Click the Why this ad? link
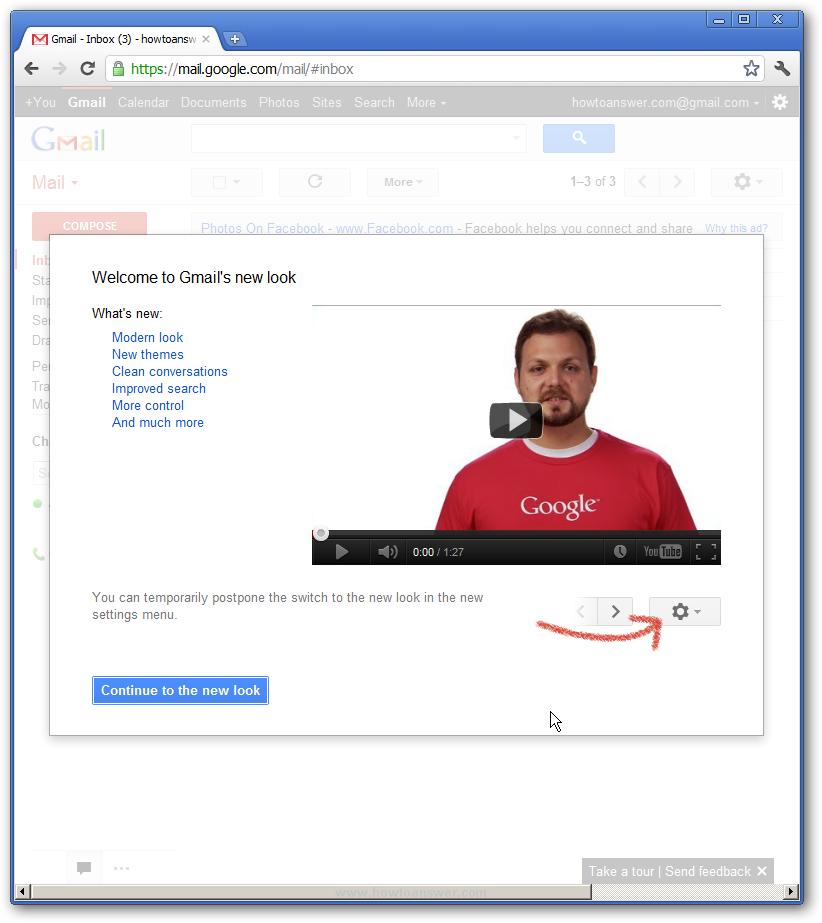This screenshot has width=822, height=923. point(736,228)
